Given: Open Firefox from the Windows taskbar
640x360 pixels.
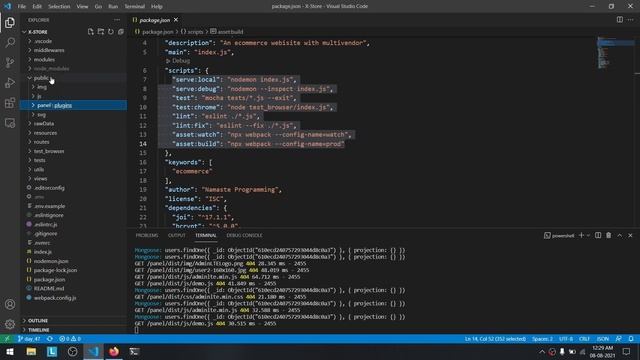Looking at the screenshot, I should tap(114, 351).
